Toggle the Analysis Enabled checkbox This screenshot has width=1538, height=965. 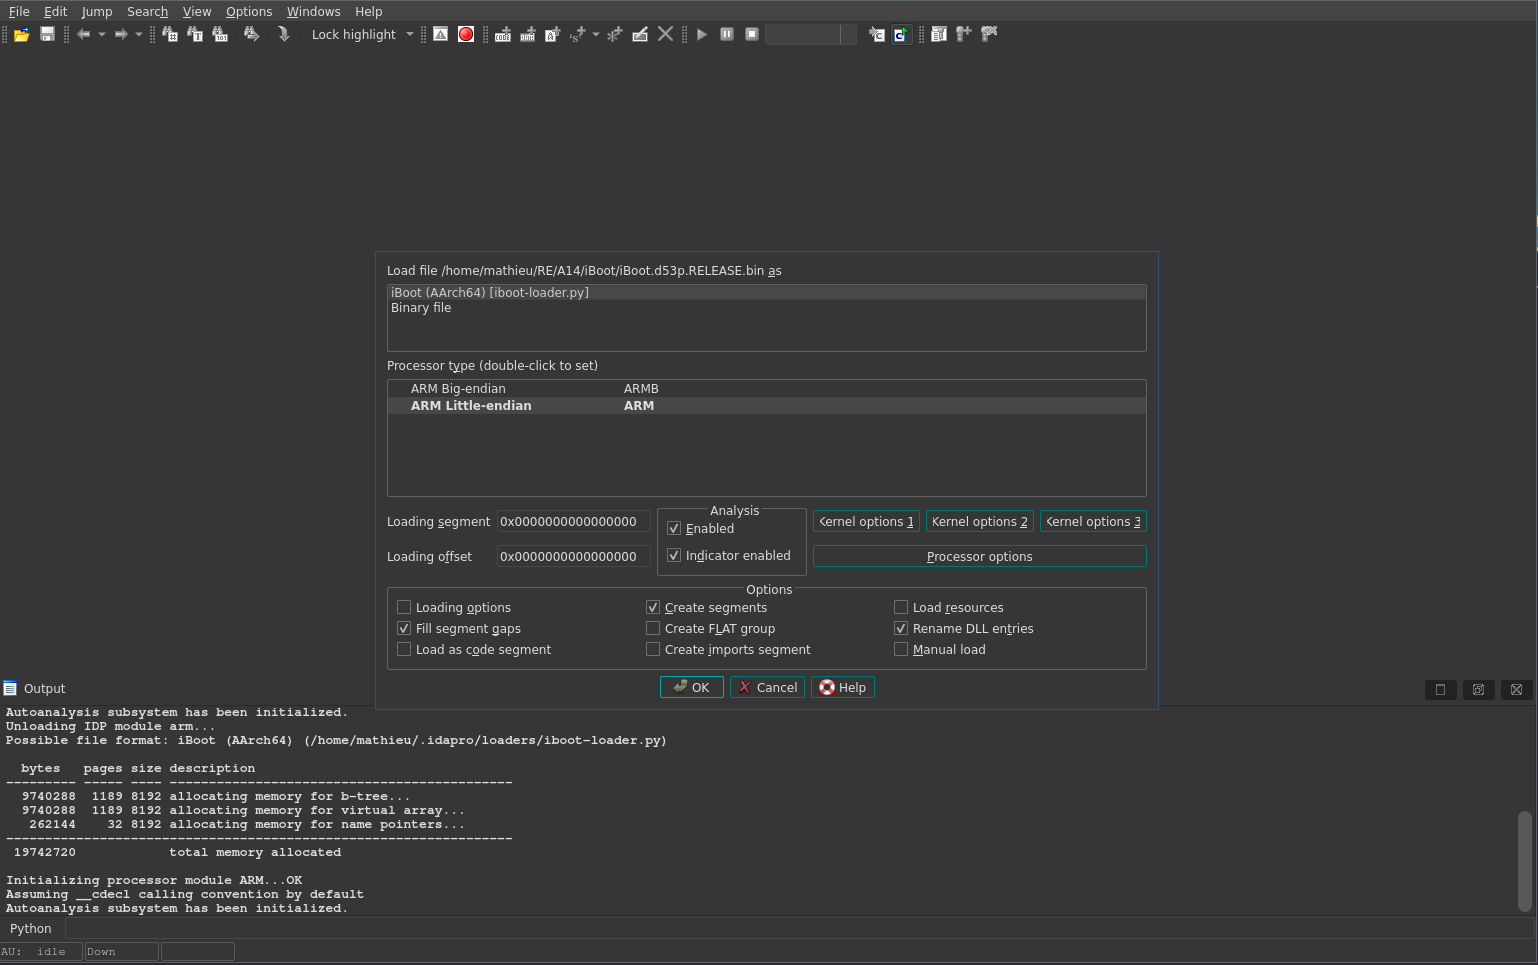(x=674, y=528)
